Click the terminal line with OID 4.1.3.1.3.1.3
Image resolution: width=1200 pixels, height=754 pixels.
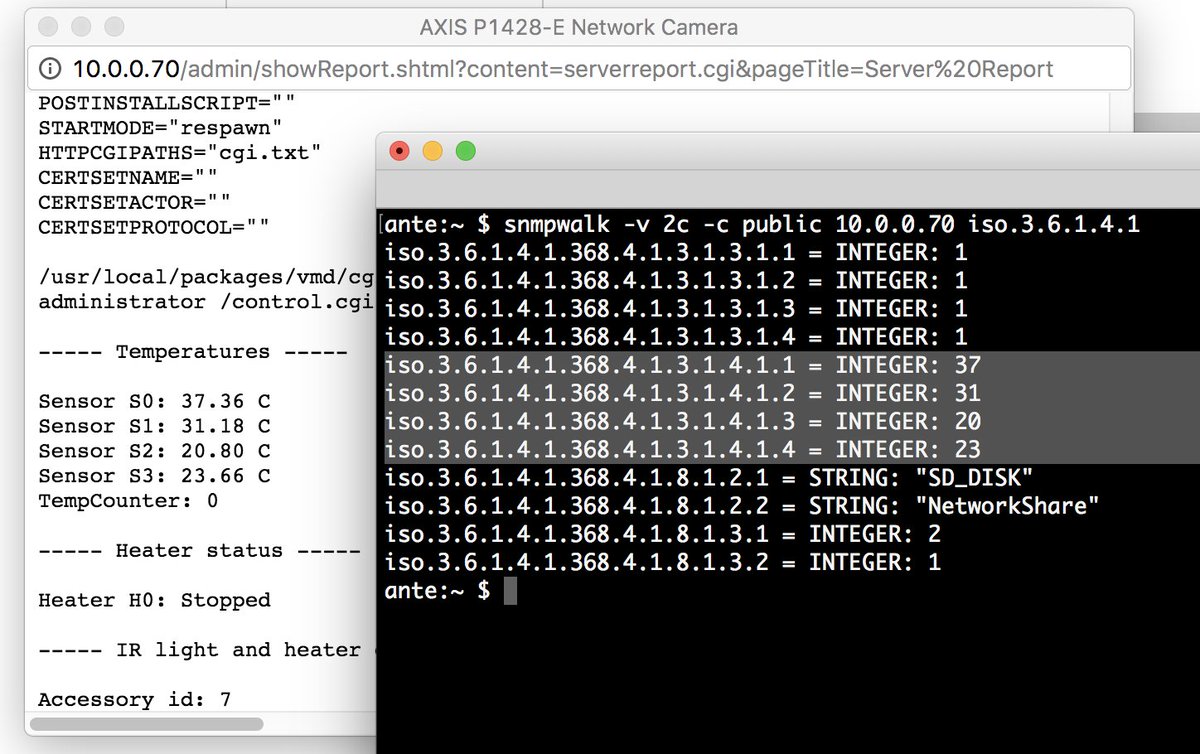click(x=676, y=309)
